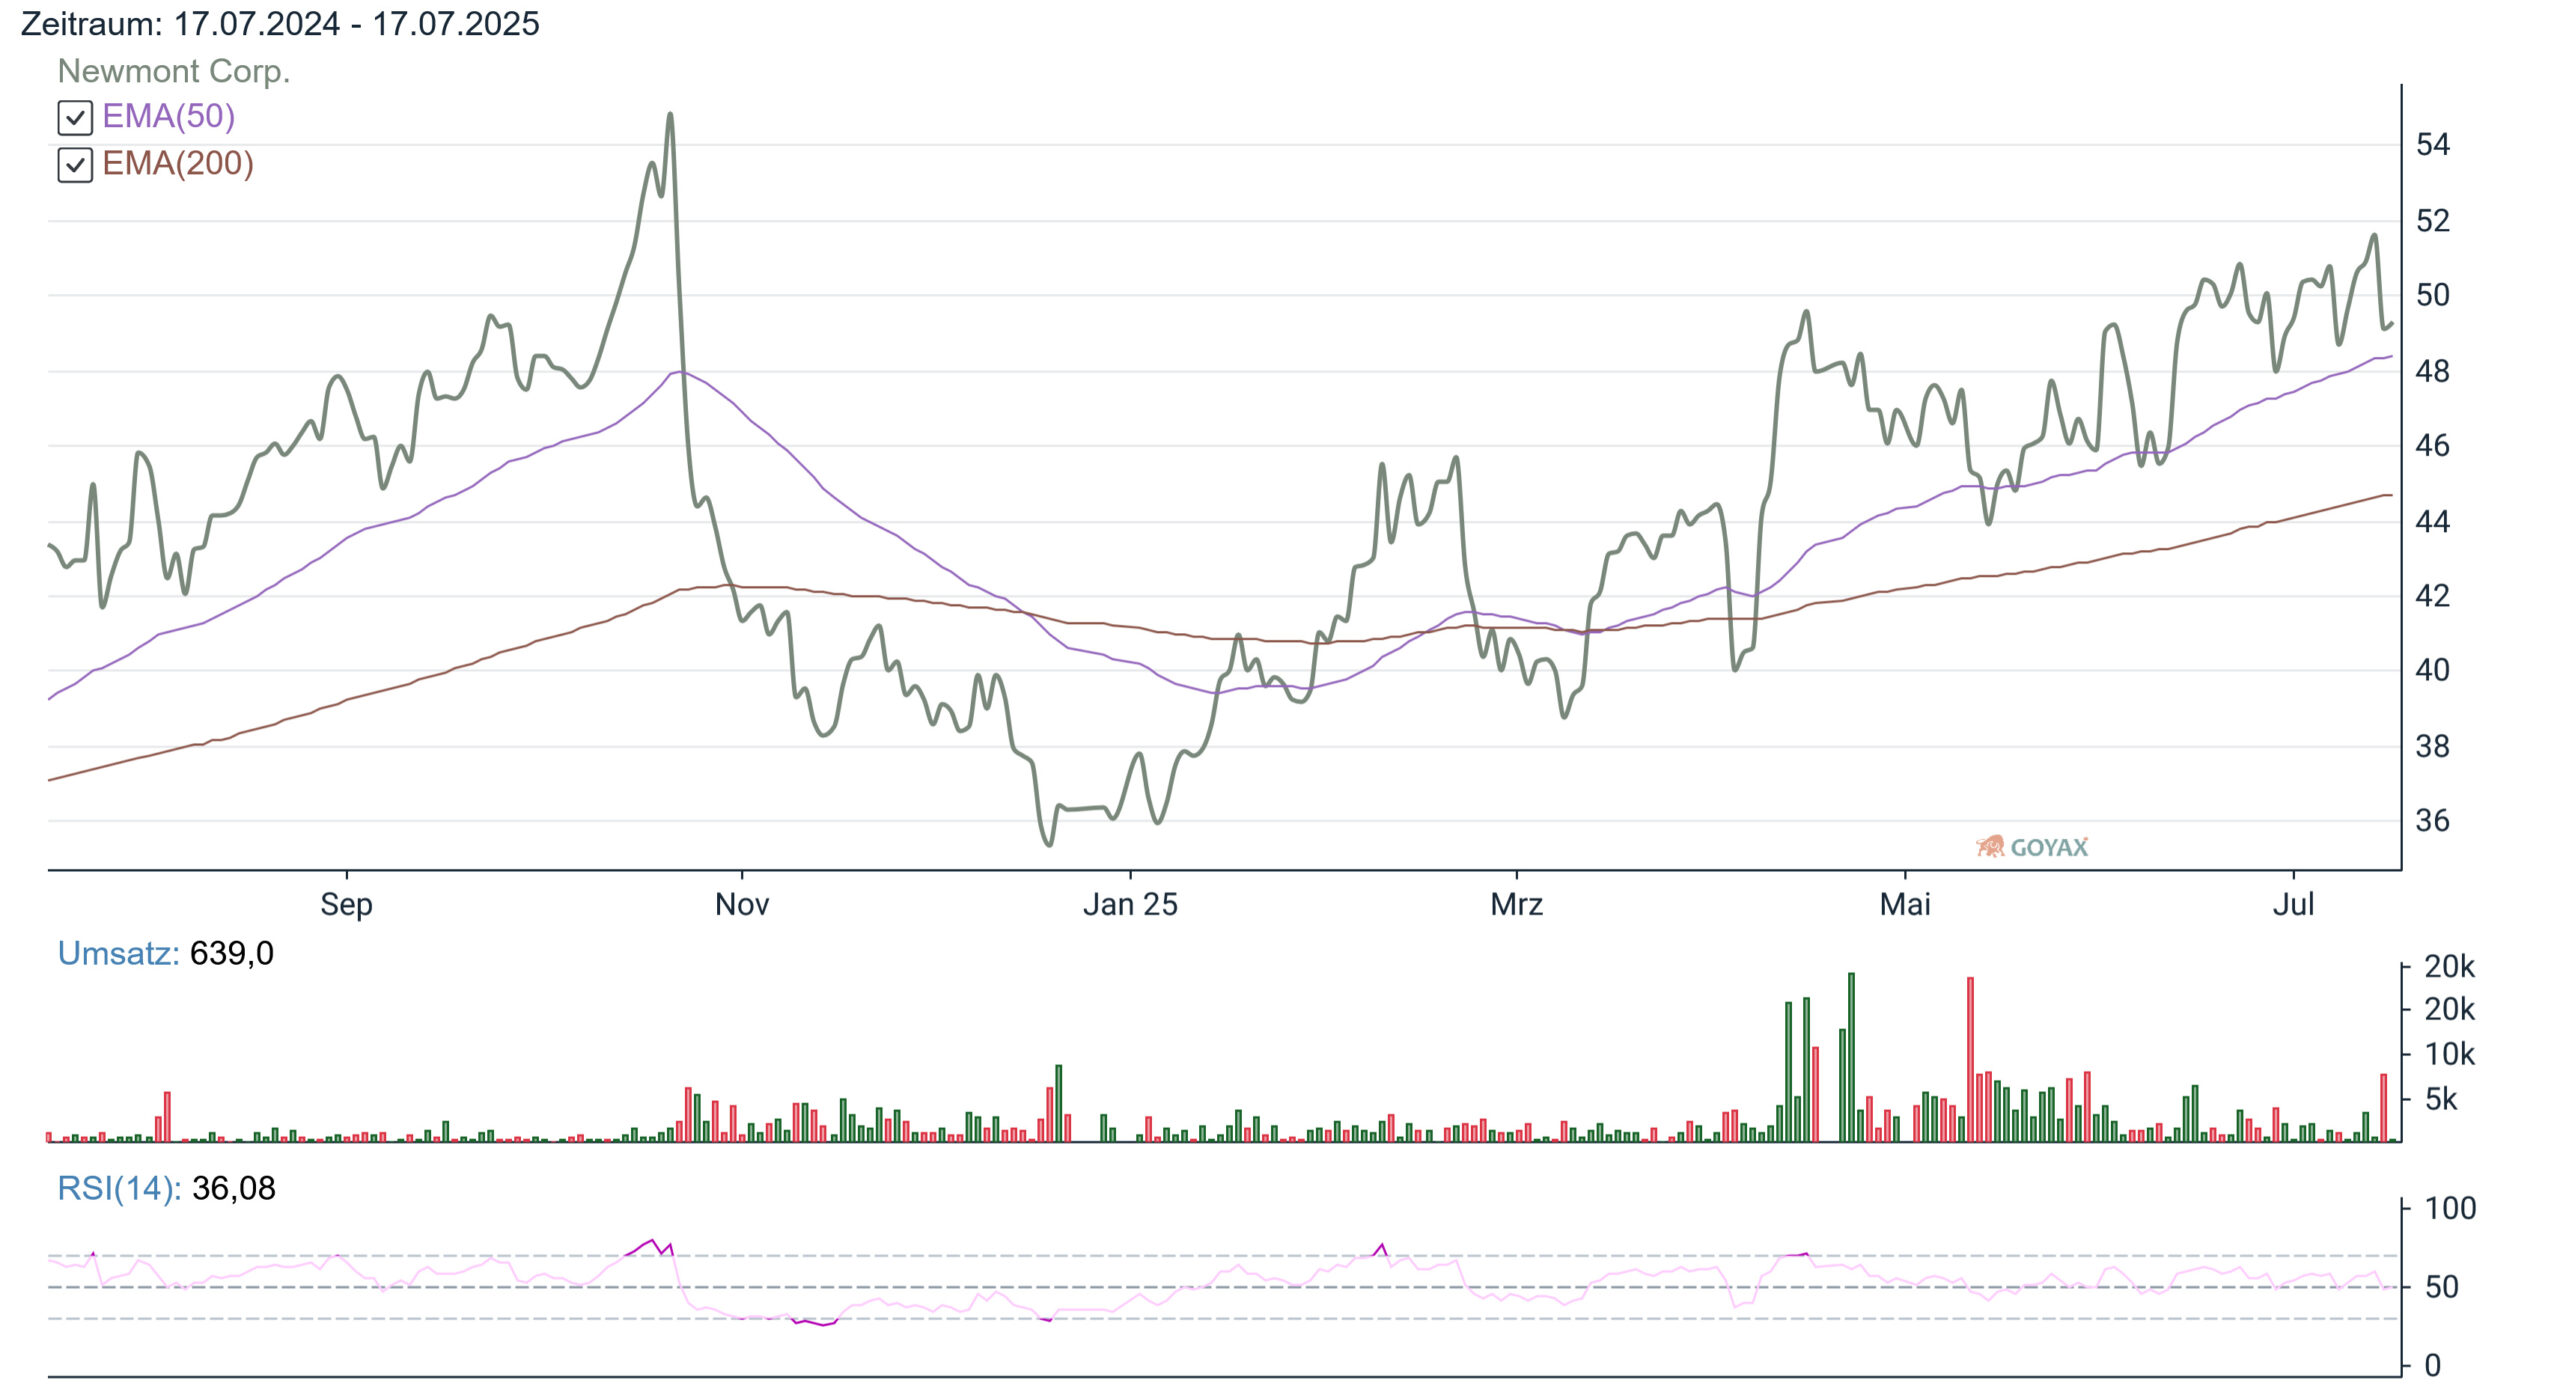Screen dimensions: 2560x1386
Task: Click the price low point below 36
Action: 1049,843
